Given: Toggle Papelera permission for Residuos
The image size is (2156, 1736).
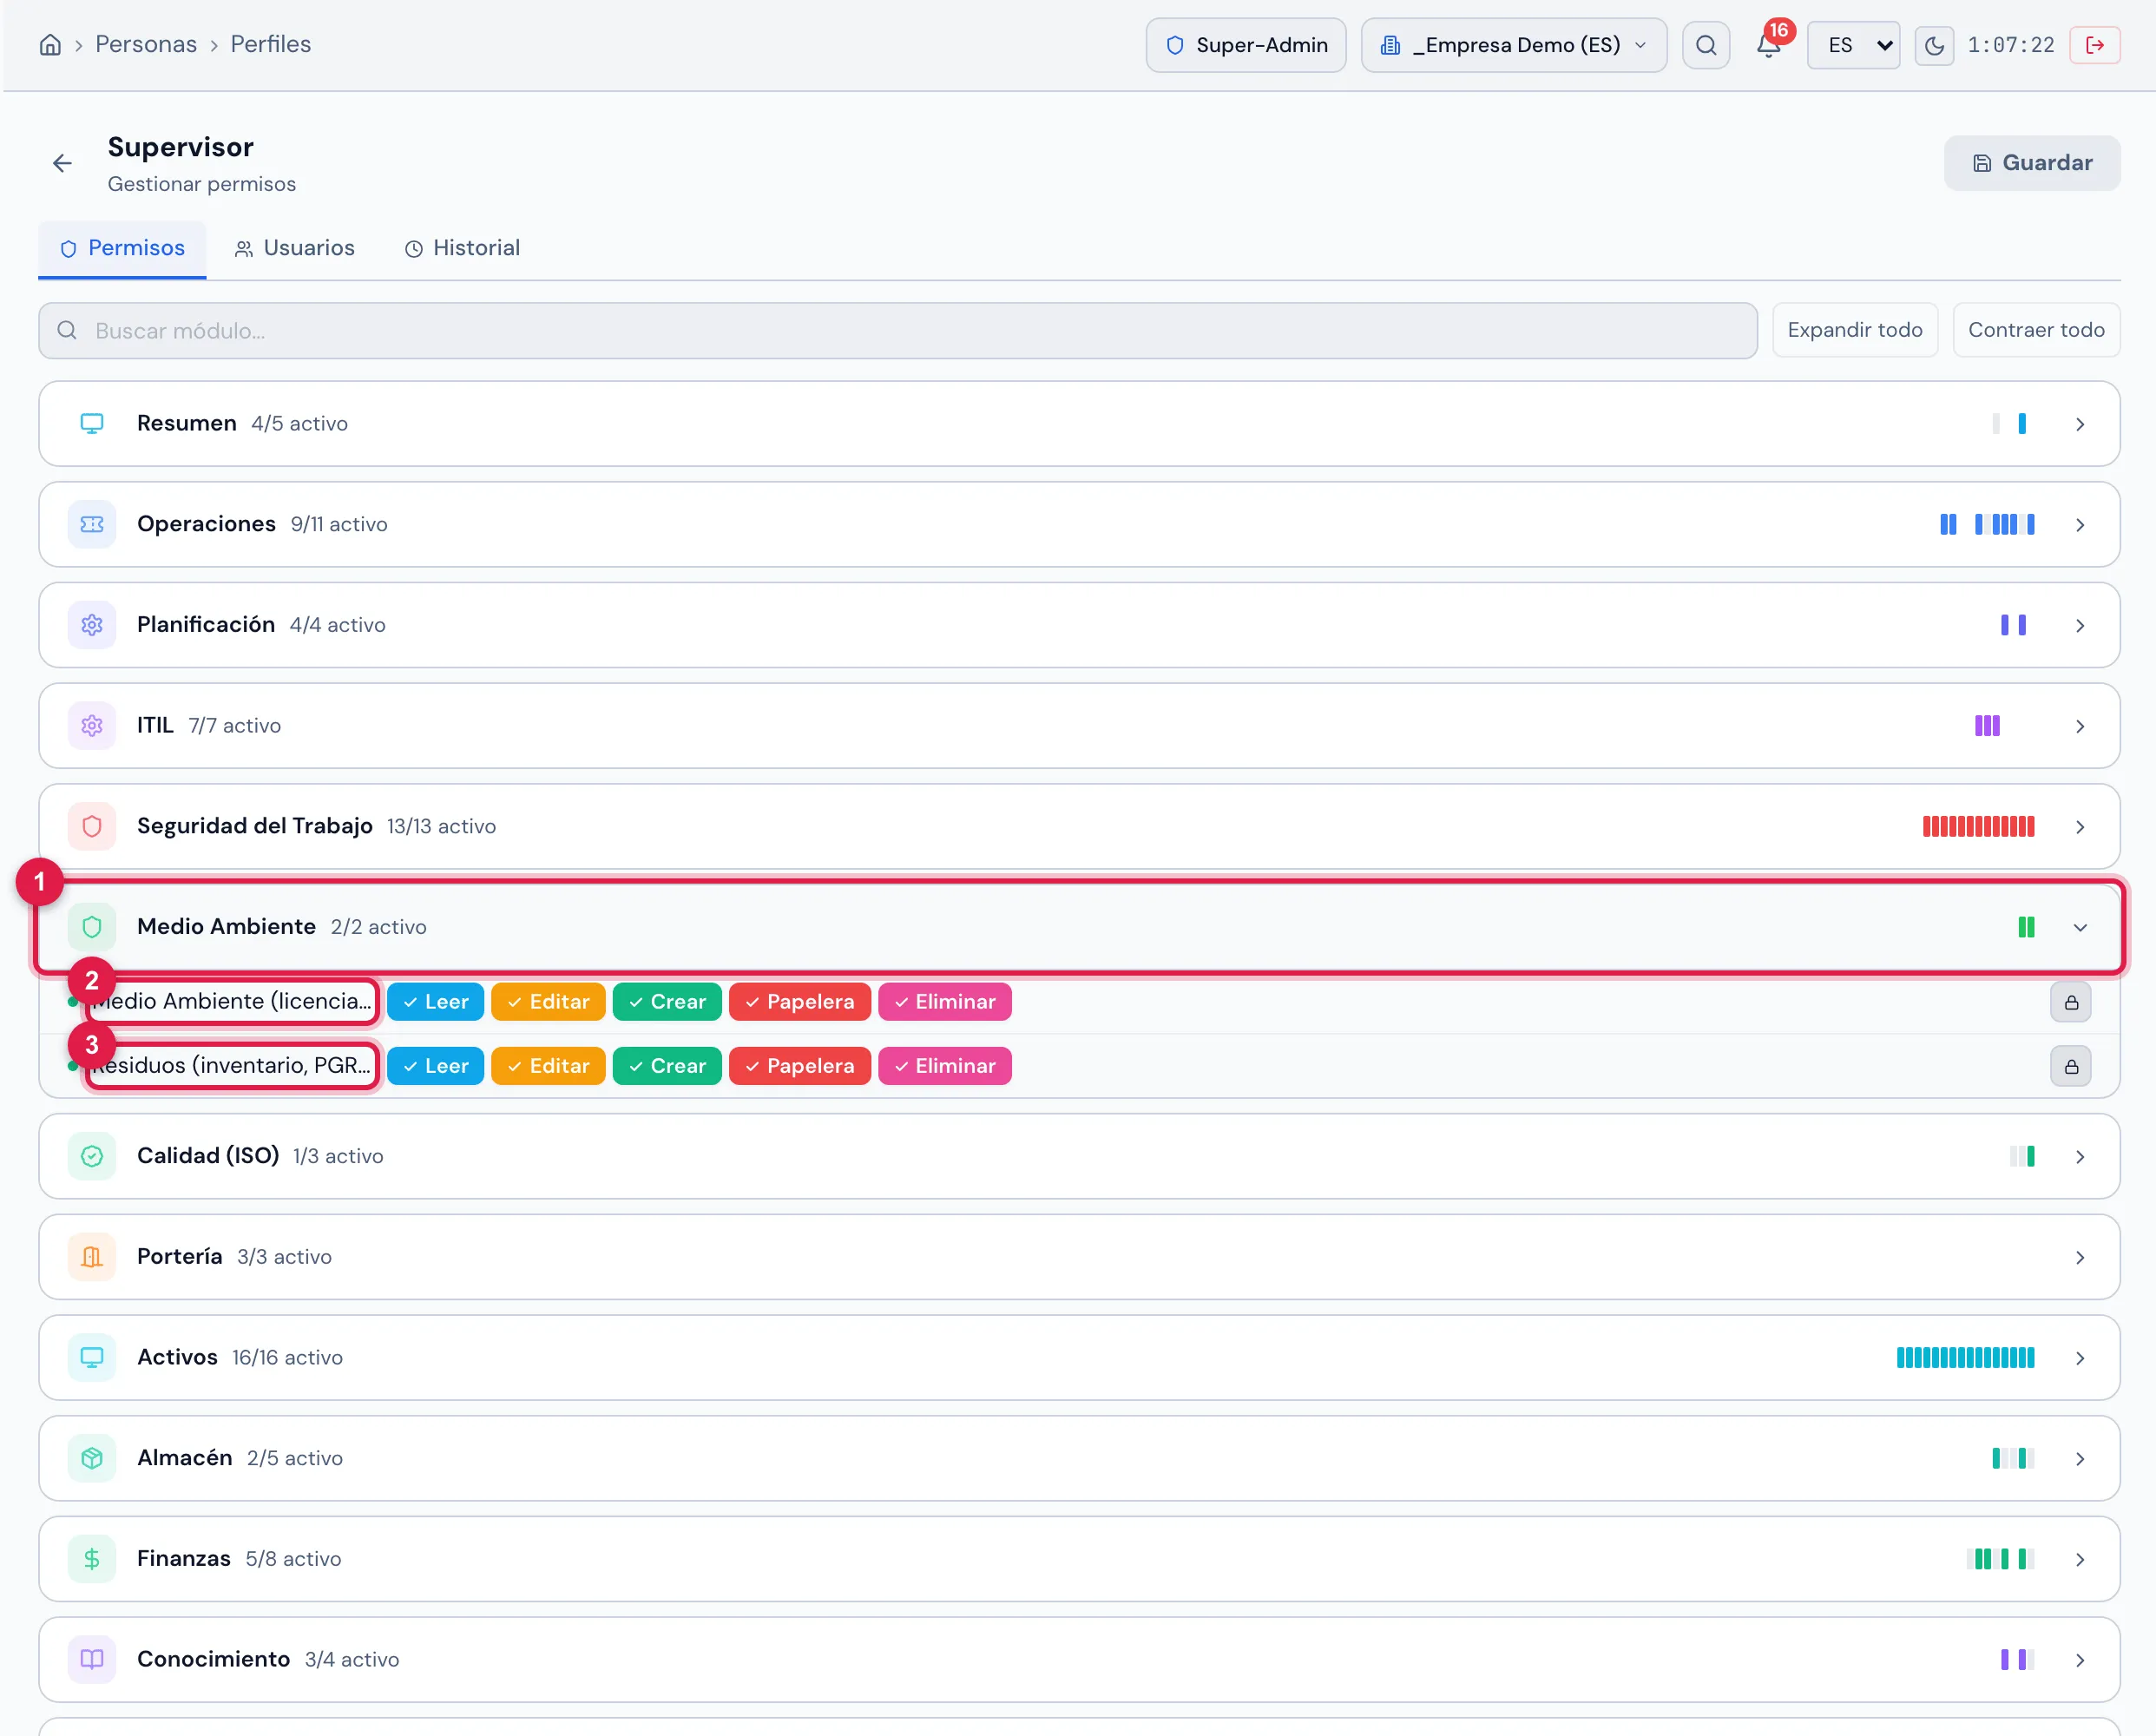Looking at the screenshot, I should pos(800,1066).
